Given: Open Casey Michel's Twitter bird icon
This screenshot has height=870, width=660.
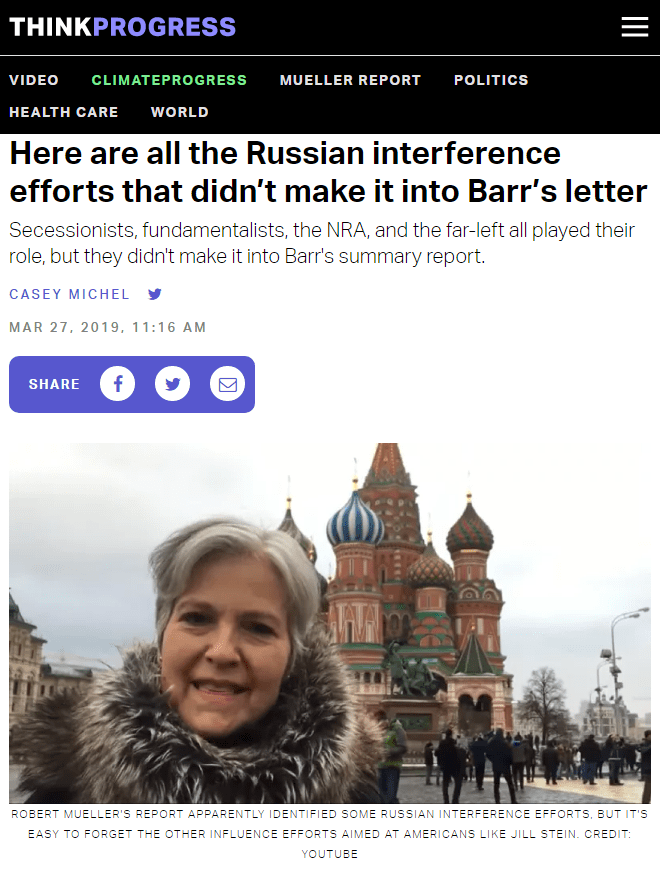Looking at the screenshot, I should (x=155, y=294).
